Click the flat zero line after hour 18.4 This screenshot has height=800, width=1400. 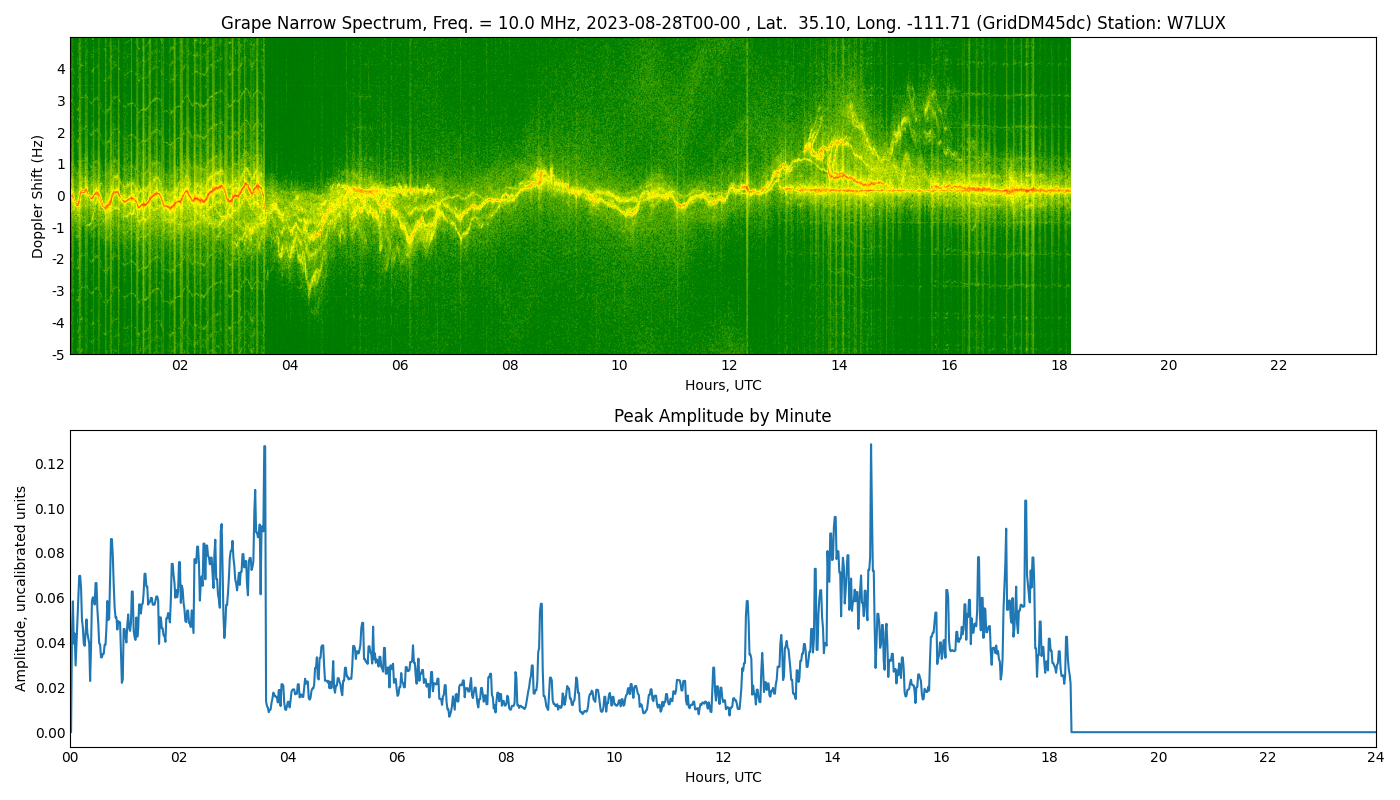[x=1223, y=732]
